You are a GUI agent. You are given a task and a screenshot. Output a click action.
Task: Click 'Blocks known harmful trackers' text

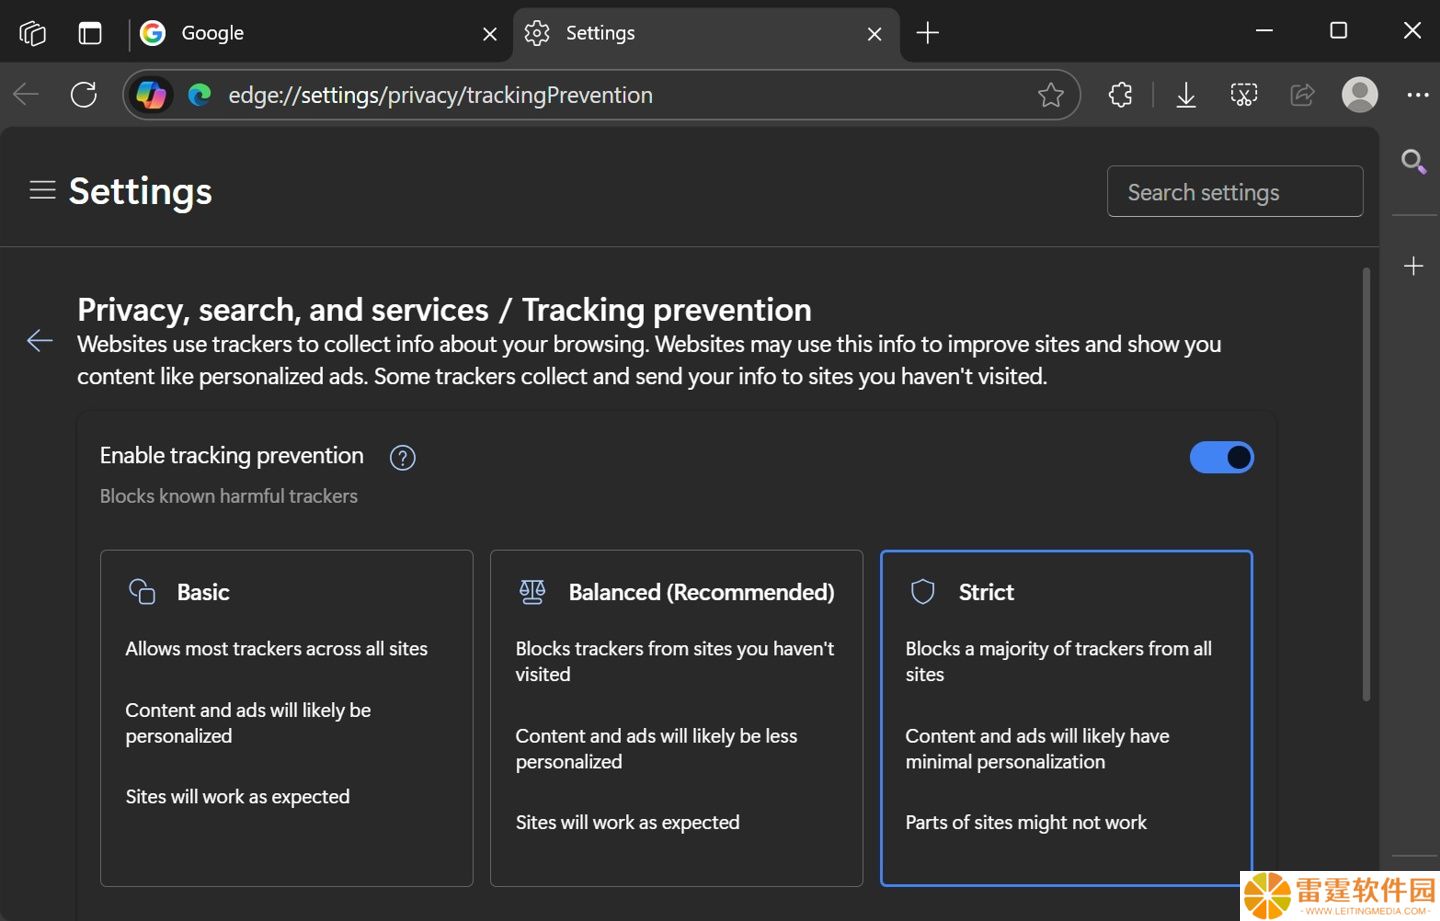(229, 496)
